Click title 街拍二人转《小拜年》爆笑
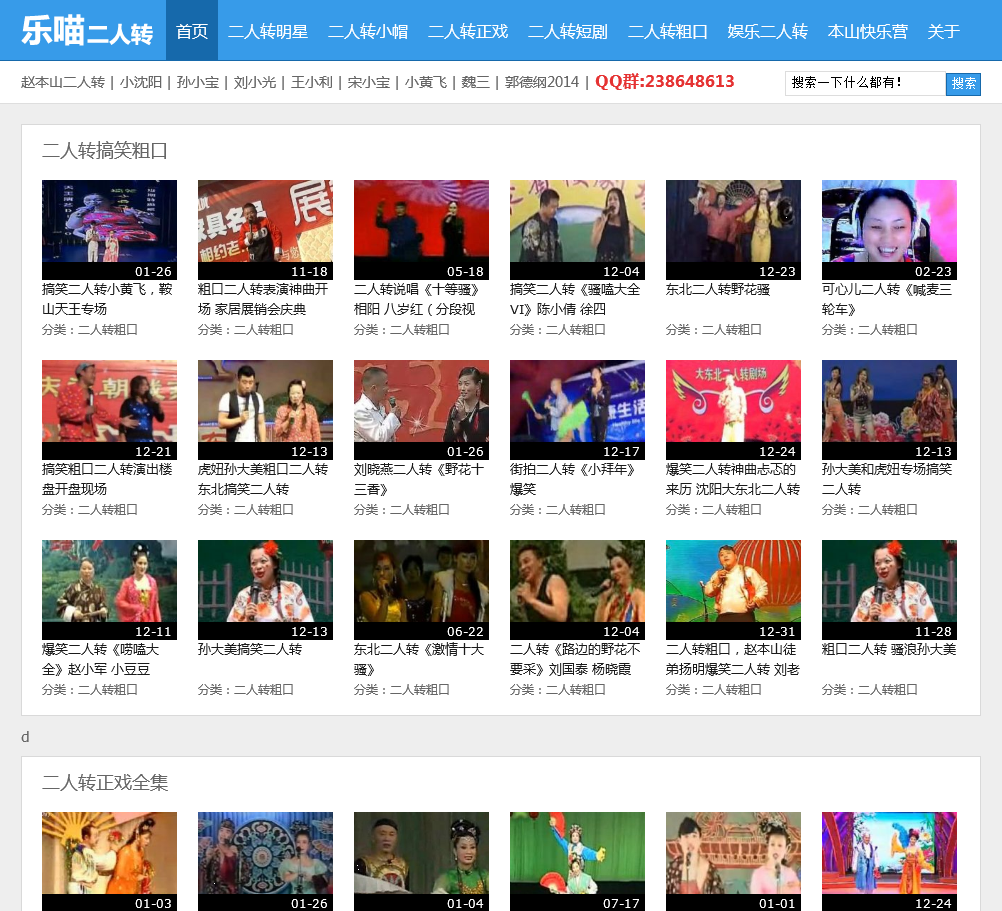This screenshot has width=1002, height=911. 574,479
